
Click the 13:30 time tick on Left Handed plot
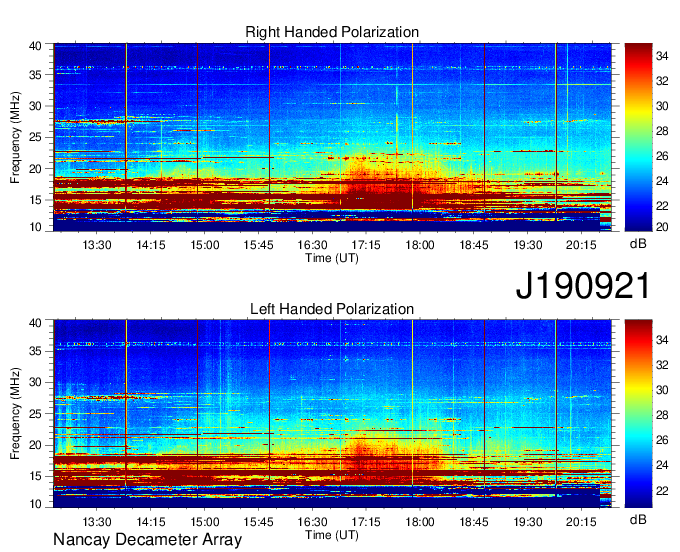click(97, 522)
